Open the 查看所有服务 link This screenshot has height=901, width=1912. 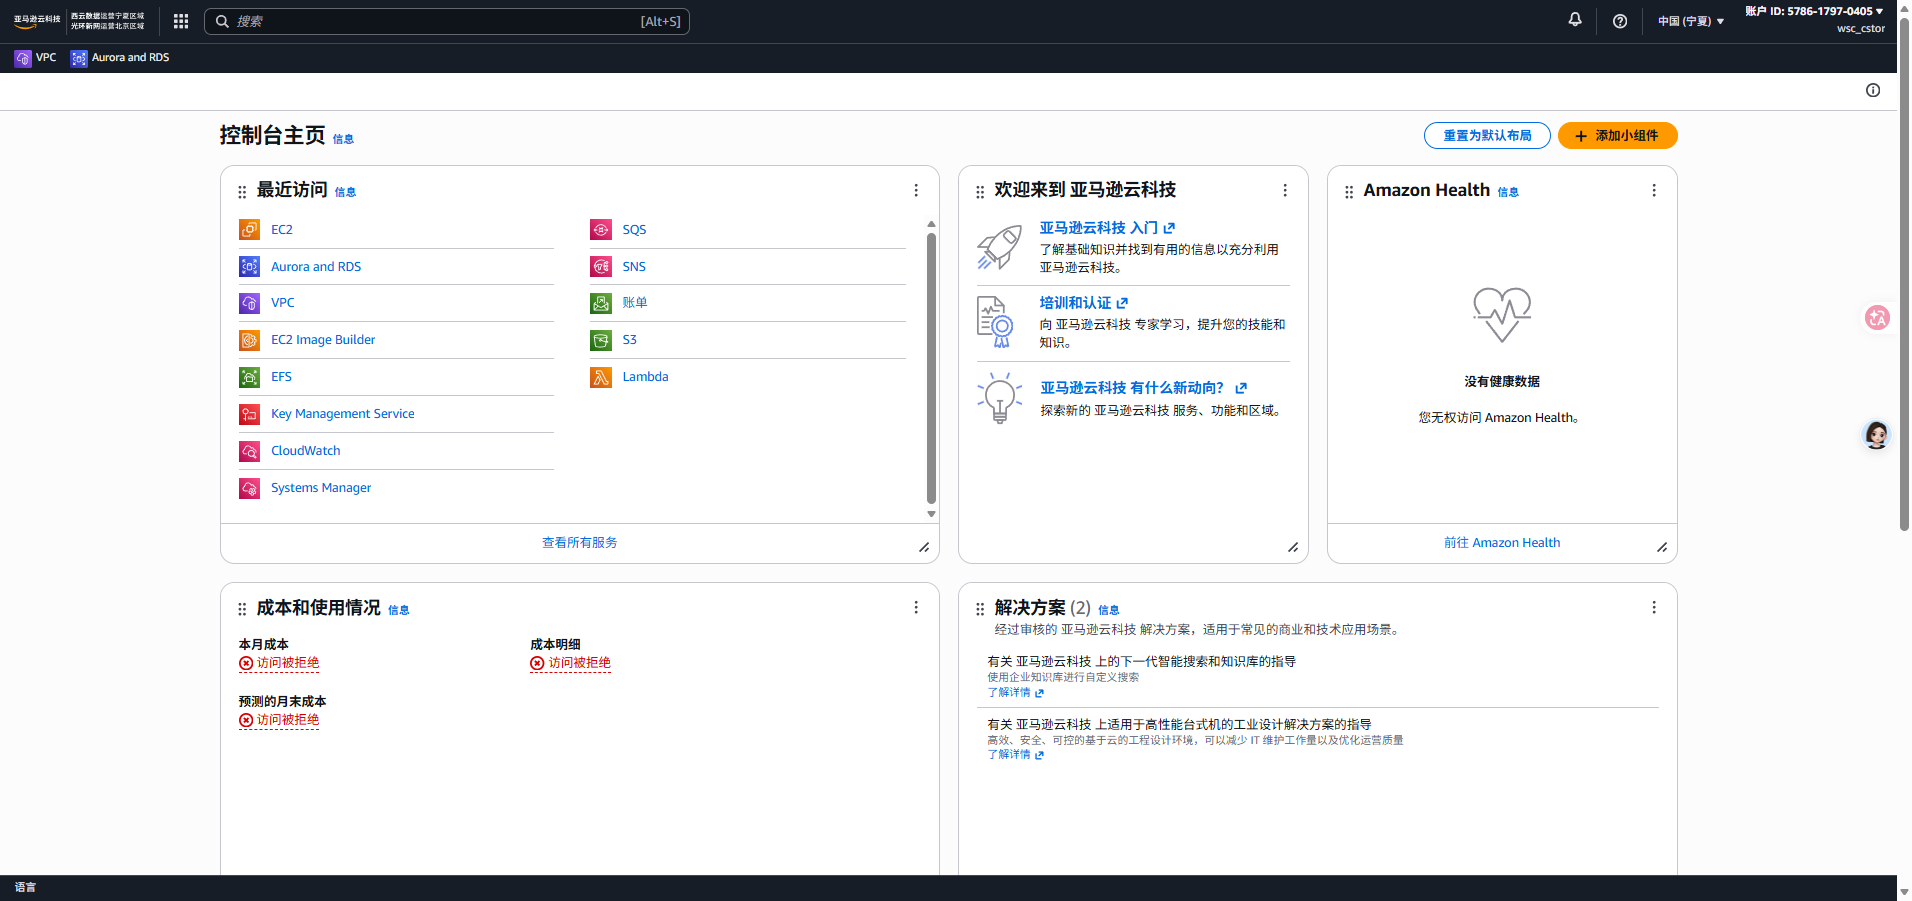coord(580,543)
